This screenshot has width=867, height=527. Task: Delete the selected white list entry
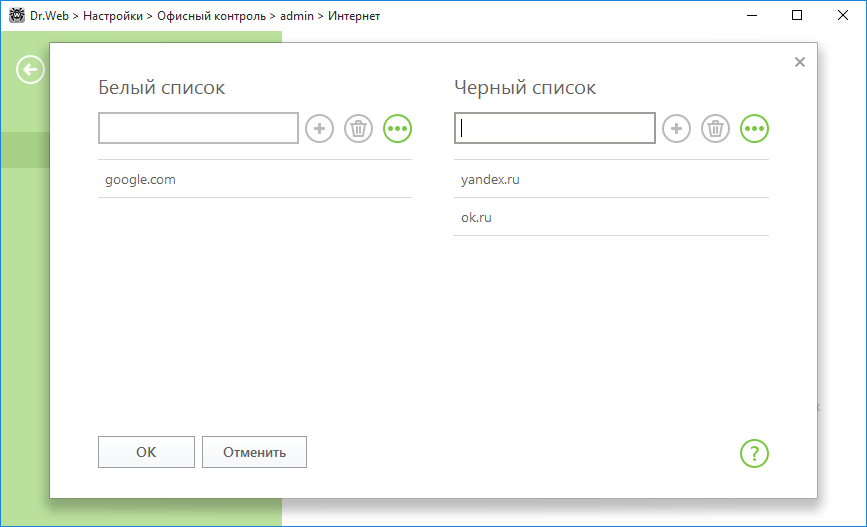point(358,129)
